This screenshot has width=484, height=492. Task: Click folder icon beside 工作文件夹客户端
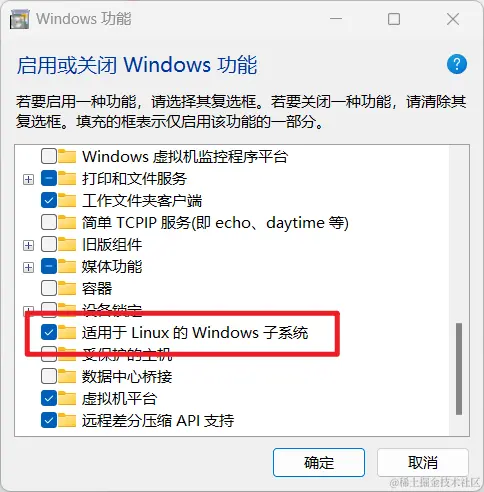(x=67, y=200)
